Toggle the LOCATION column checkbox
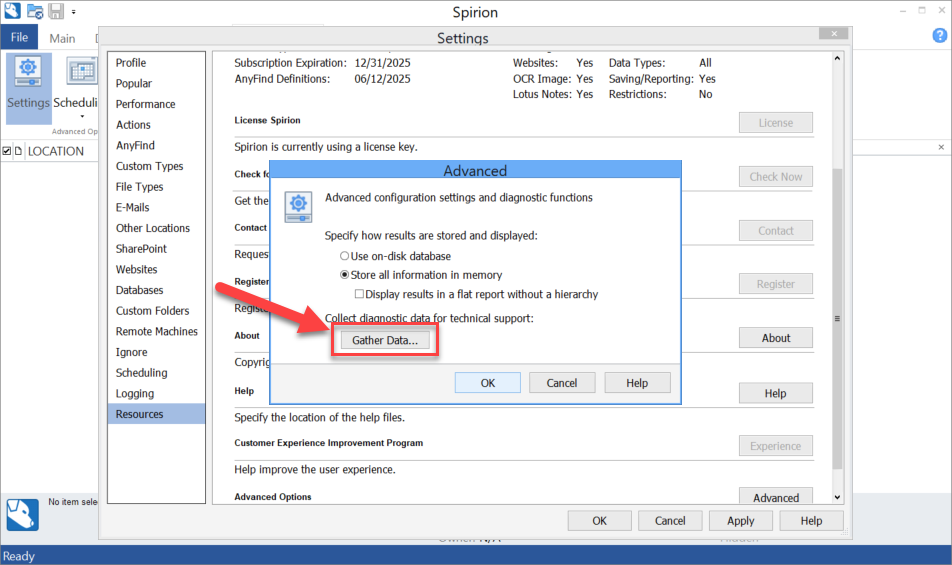Screen dimensions: 952x565 click(x=7, y=151)
